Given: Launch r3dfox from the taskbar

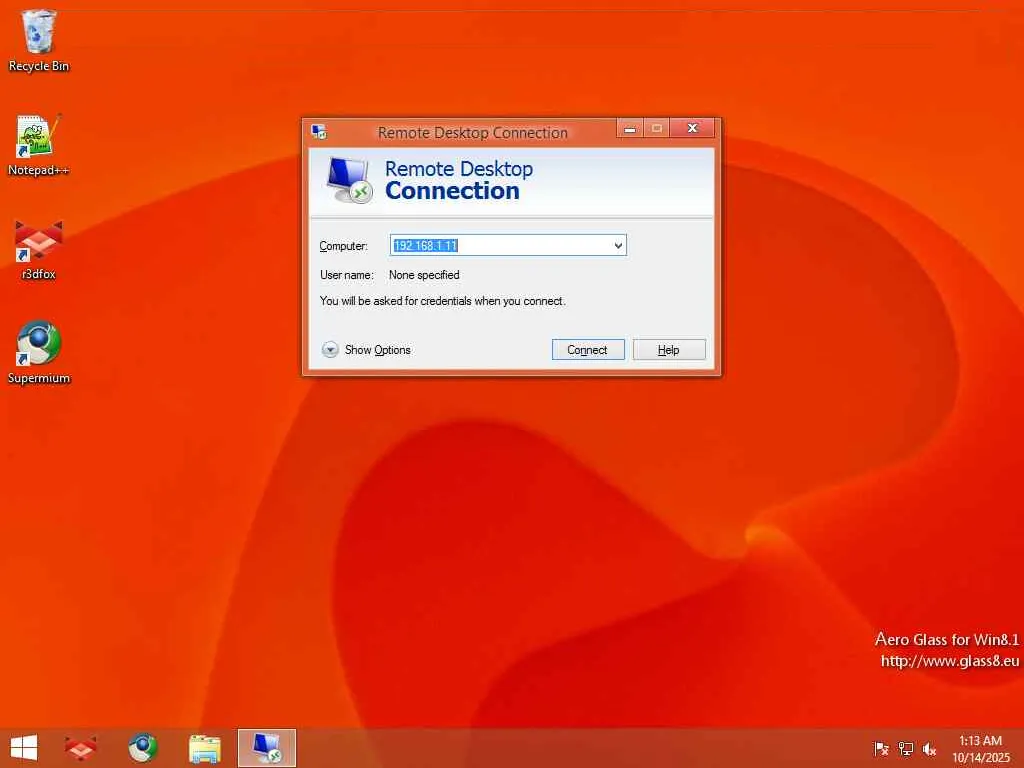Looking at the screenshot, I should click(x=81, y=748).
